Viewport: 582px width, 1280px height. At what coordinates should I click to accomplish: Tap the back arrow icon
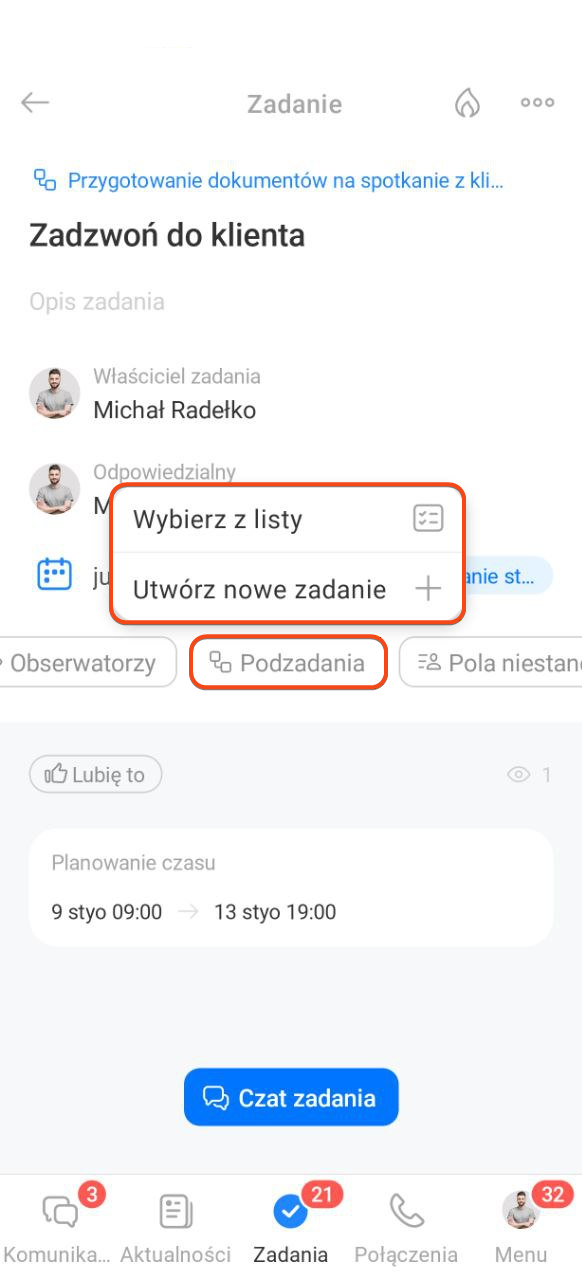[35, 103]
